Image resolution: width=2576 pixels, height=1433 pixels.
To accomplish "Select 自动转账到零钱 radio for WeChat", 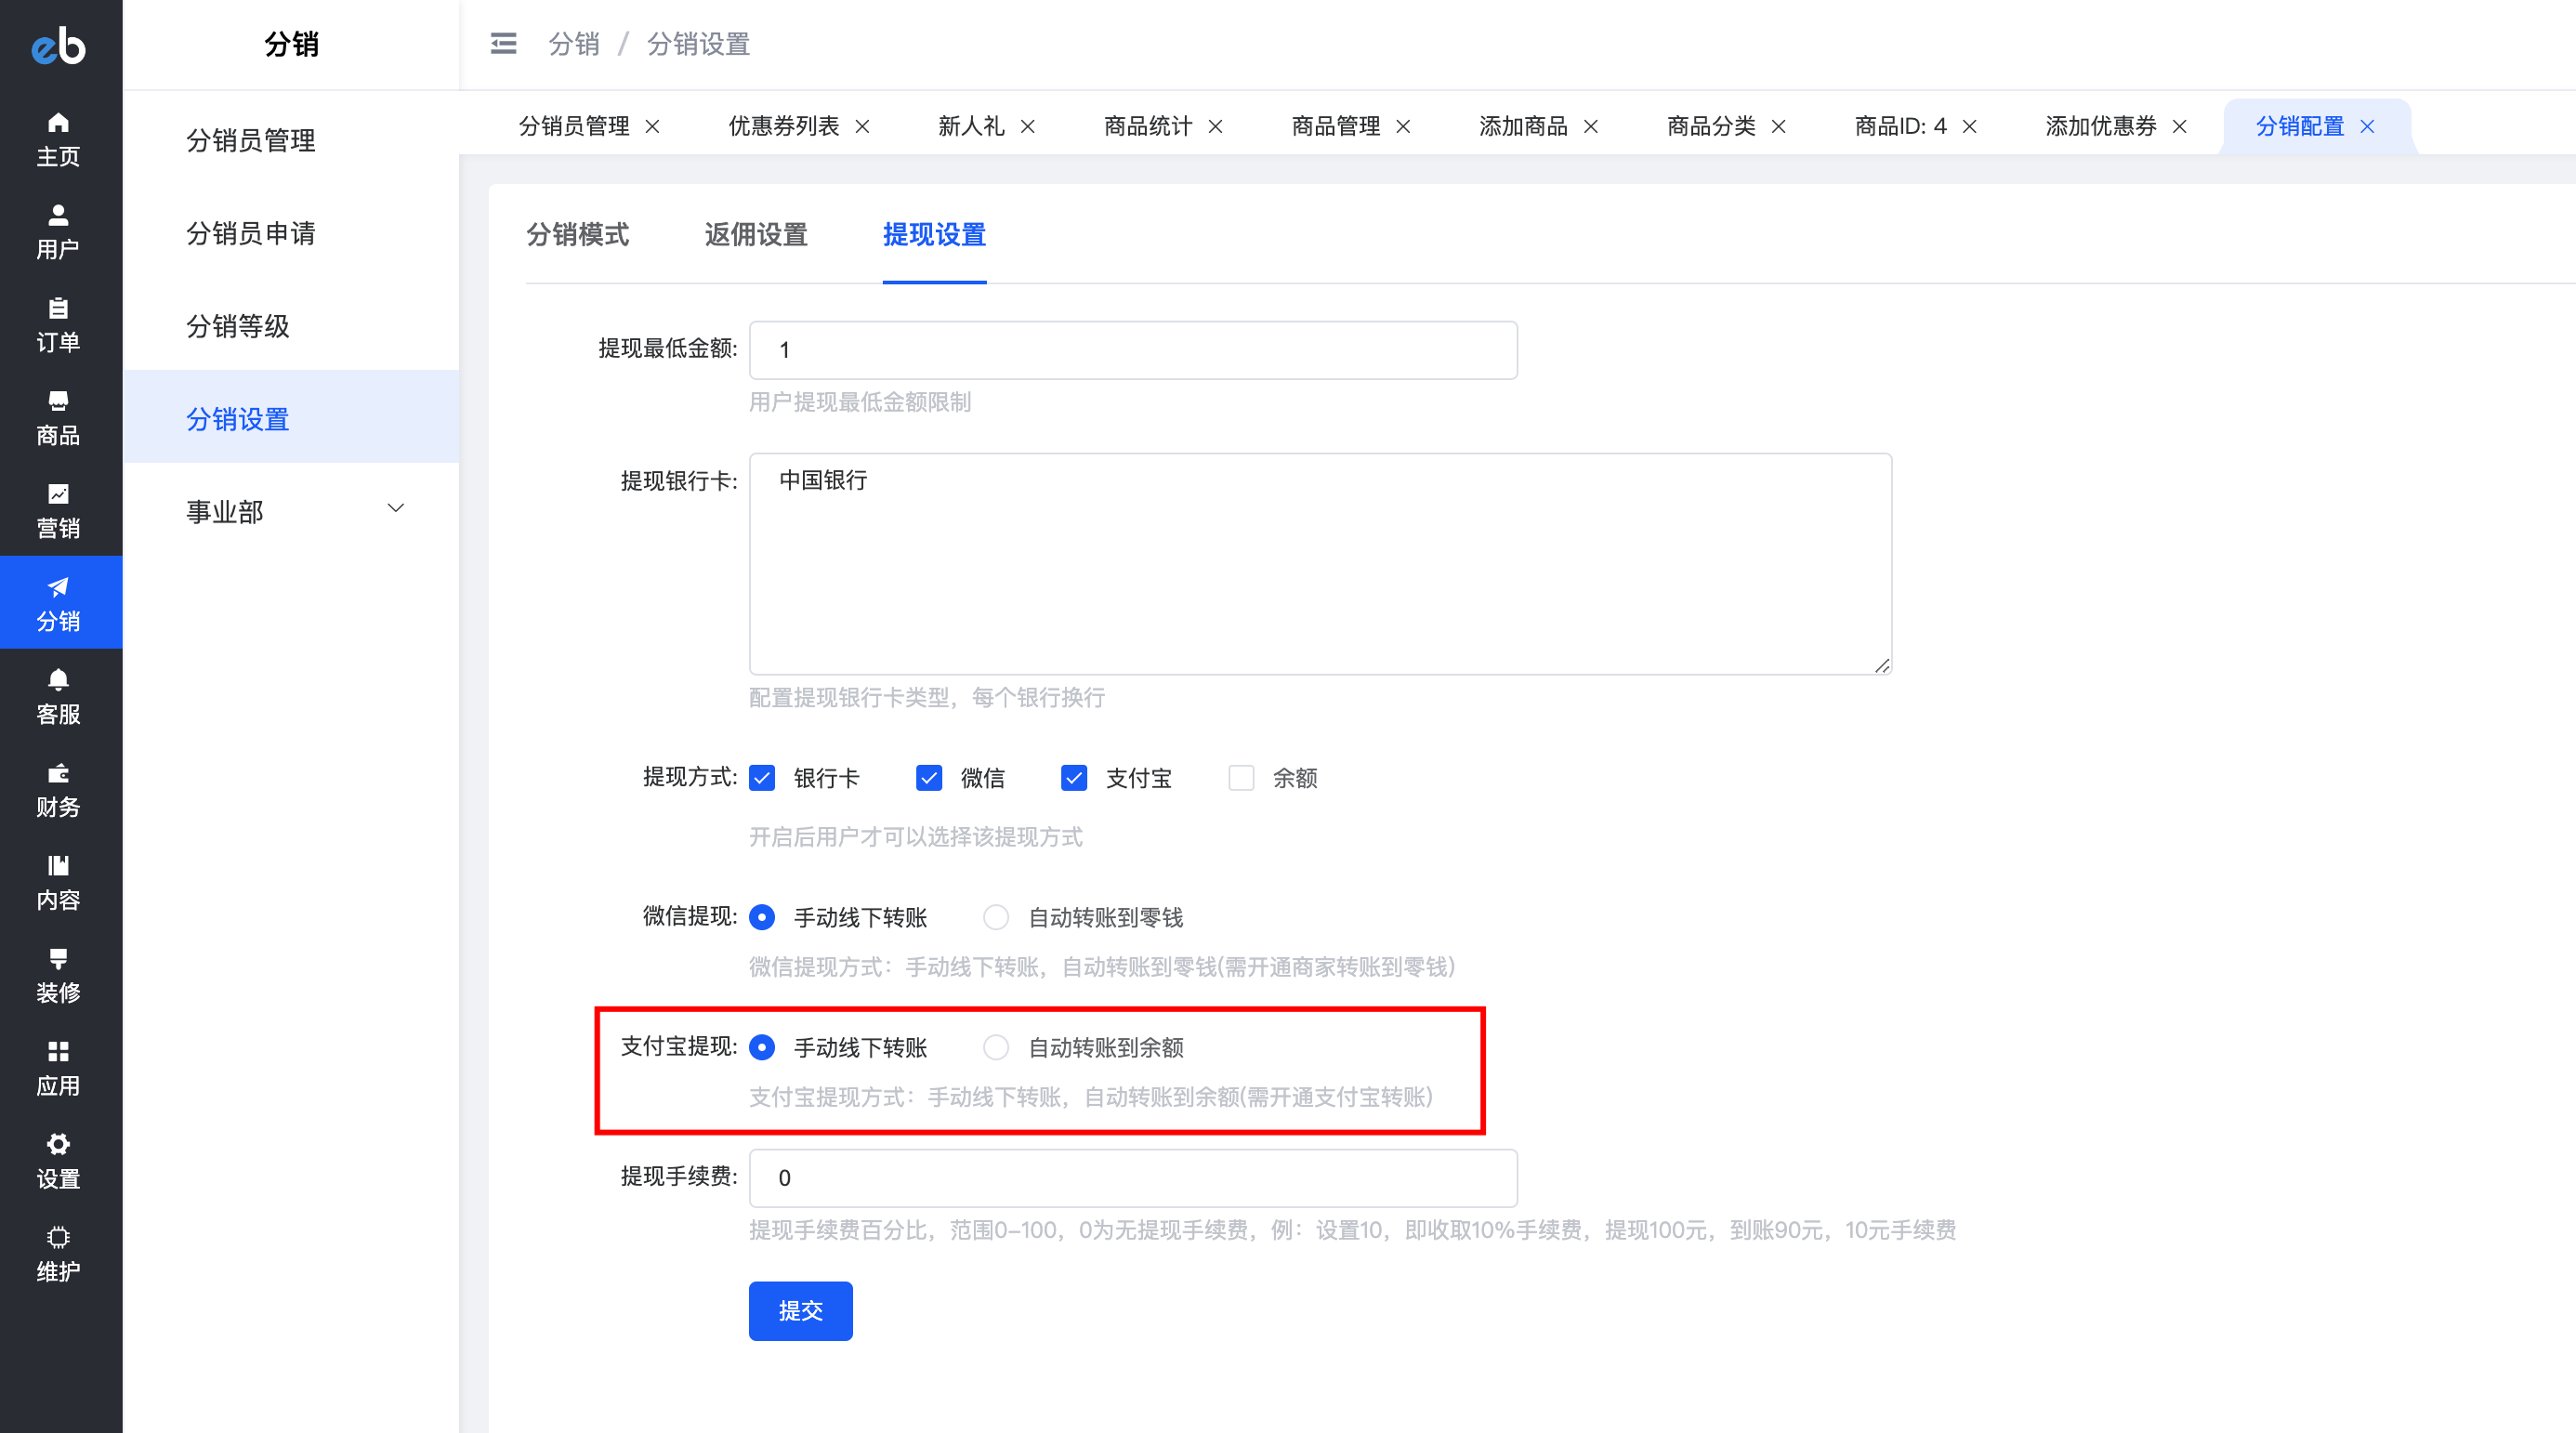I will tap(996, 917).
